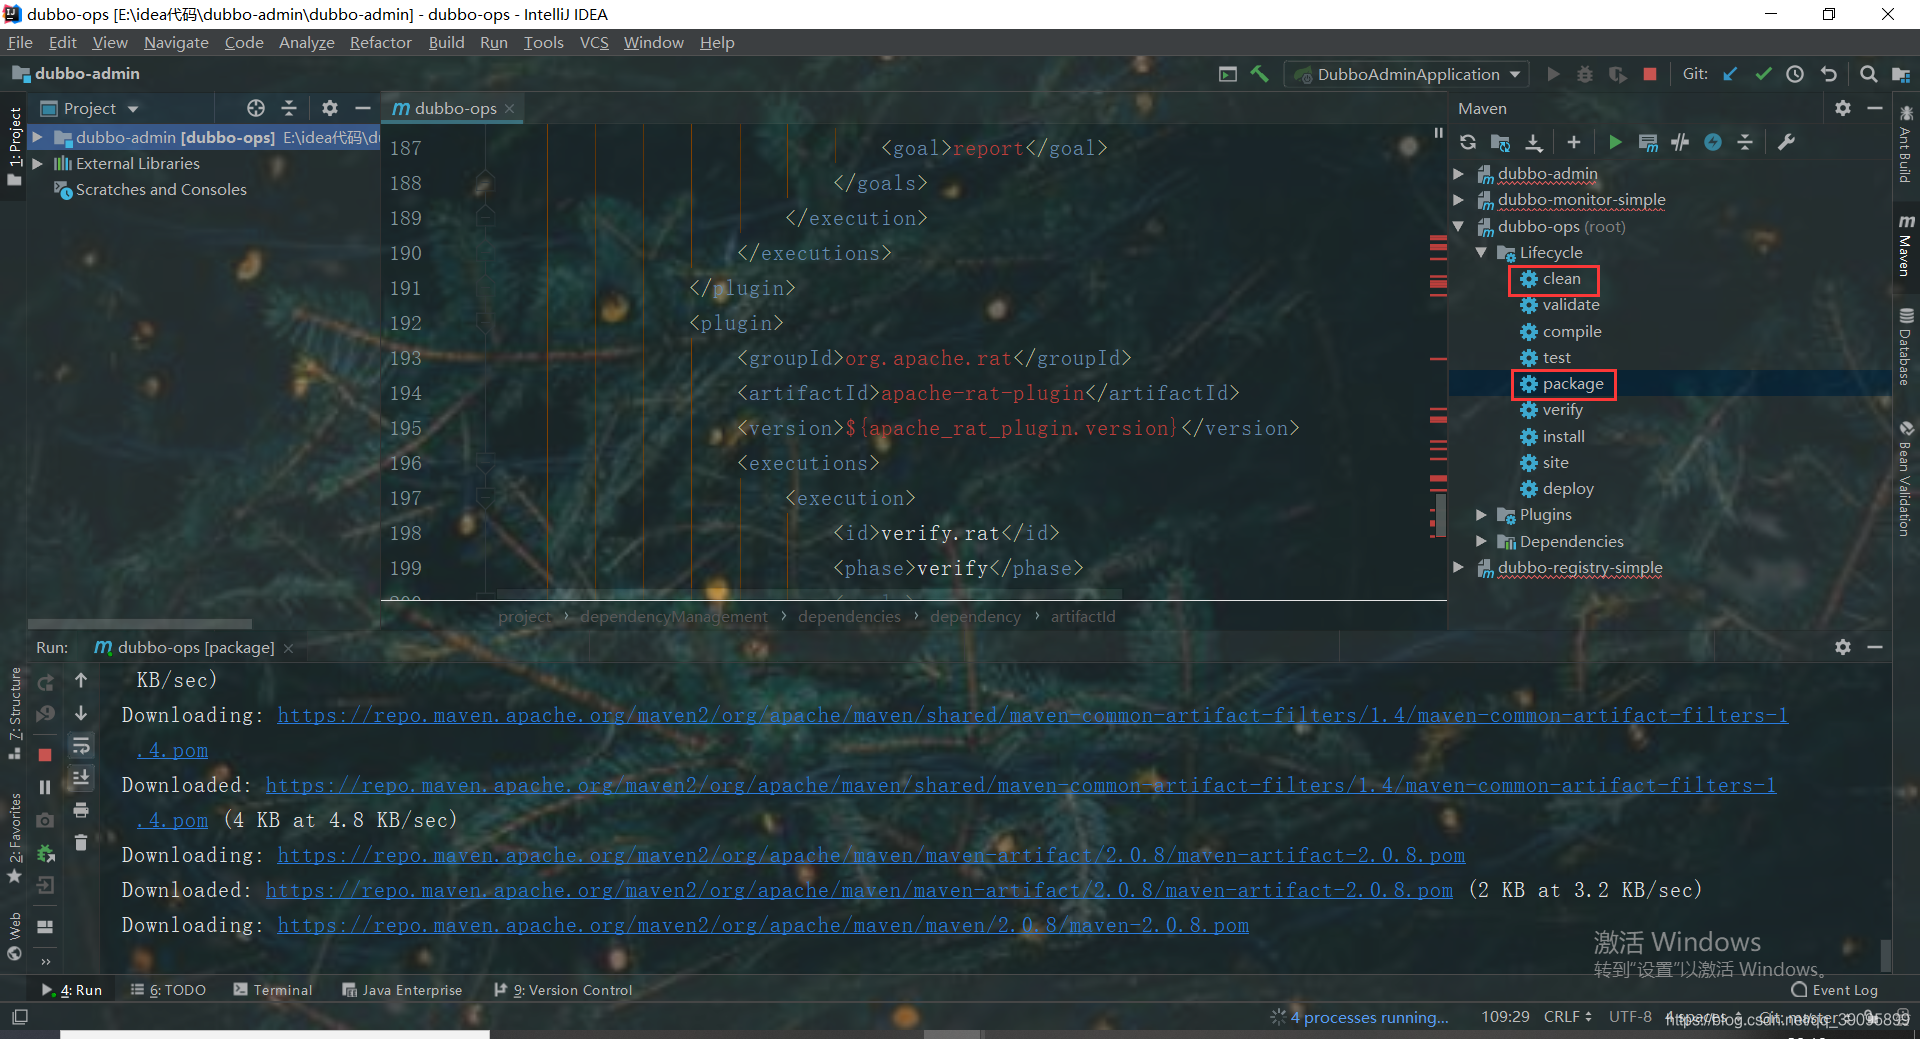Expand dubbo-monitor-simple Maven module
This screenshot has height=1039, width=1920.
1459,200
